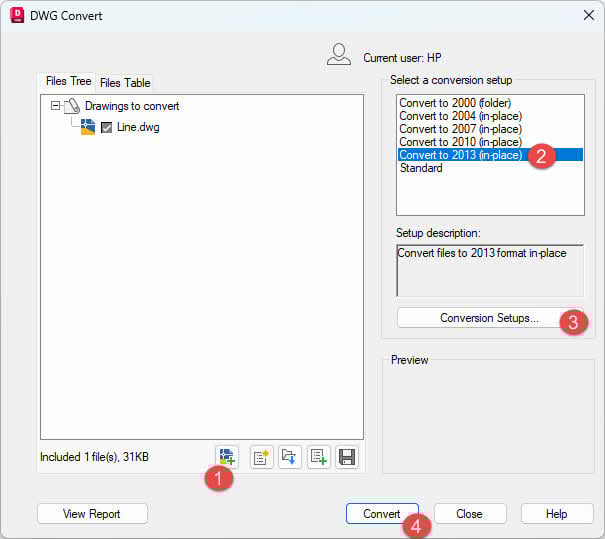
Task: Select the Line.dwg file name
Action: pos(138,127)
